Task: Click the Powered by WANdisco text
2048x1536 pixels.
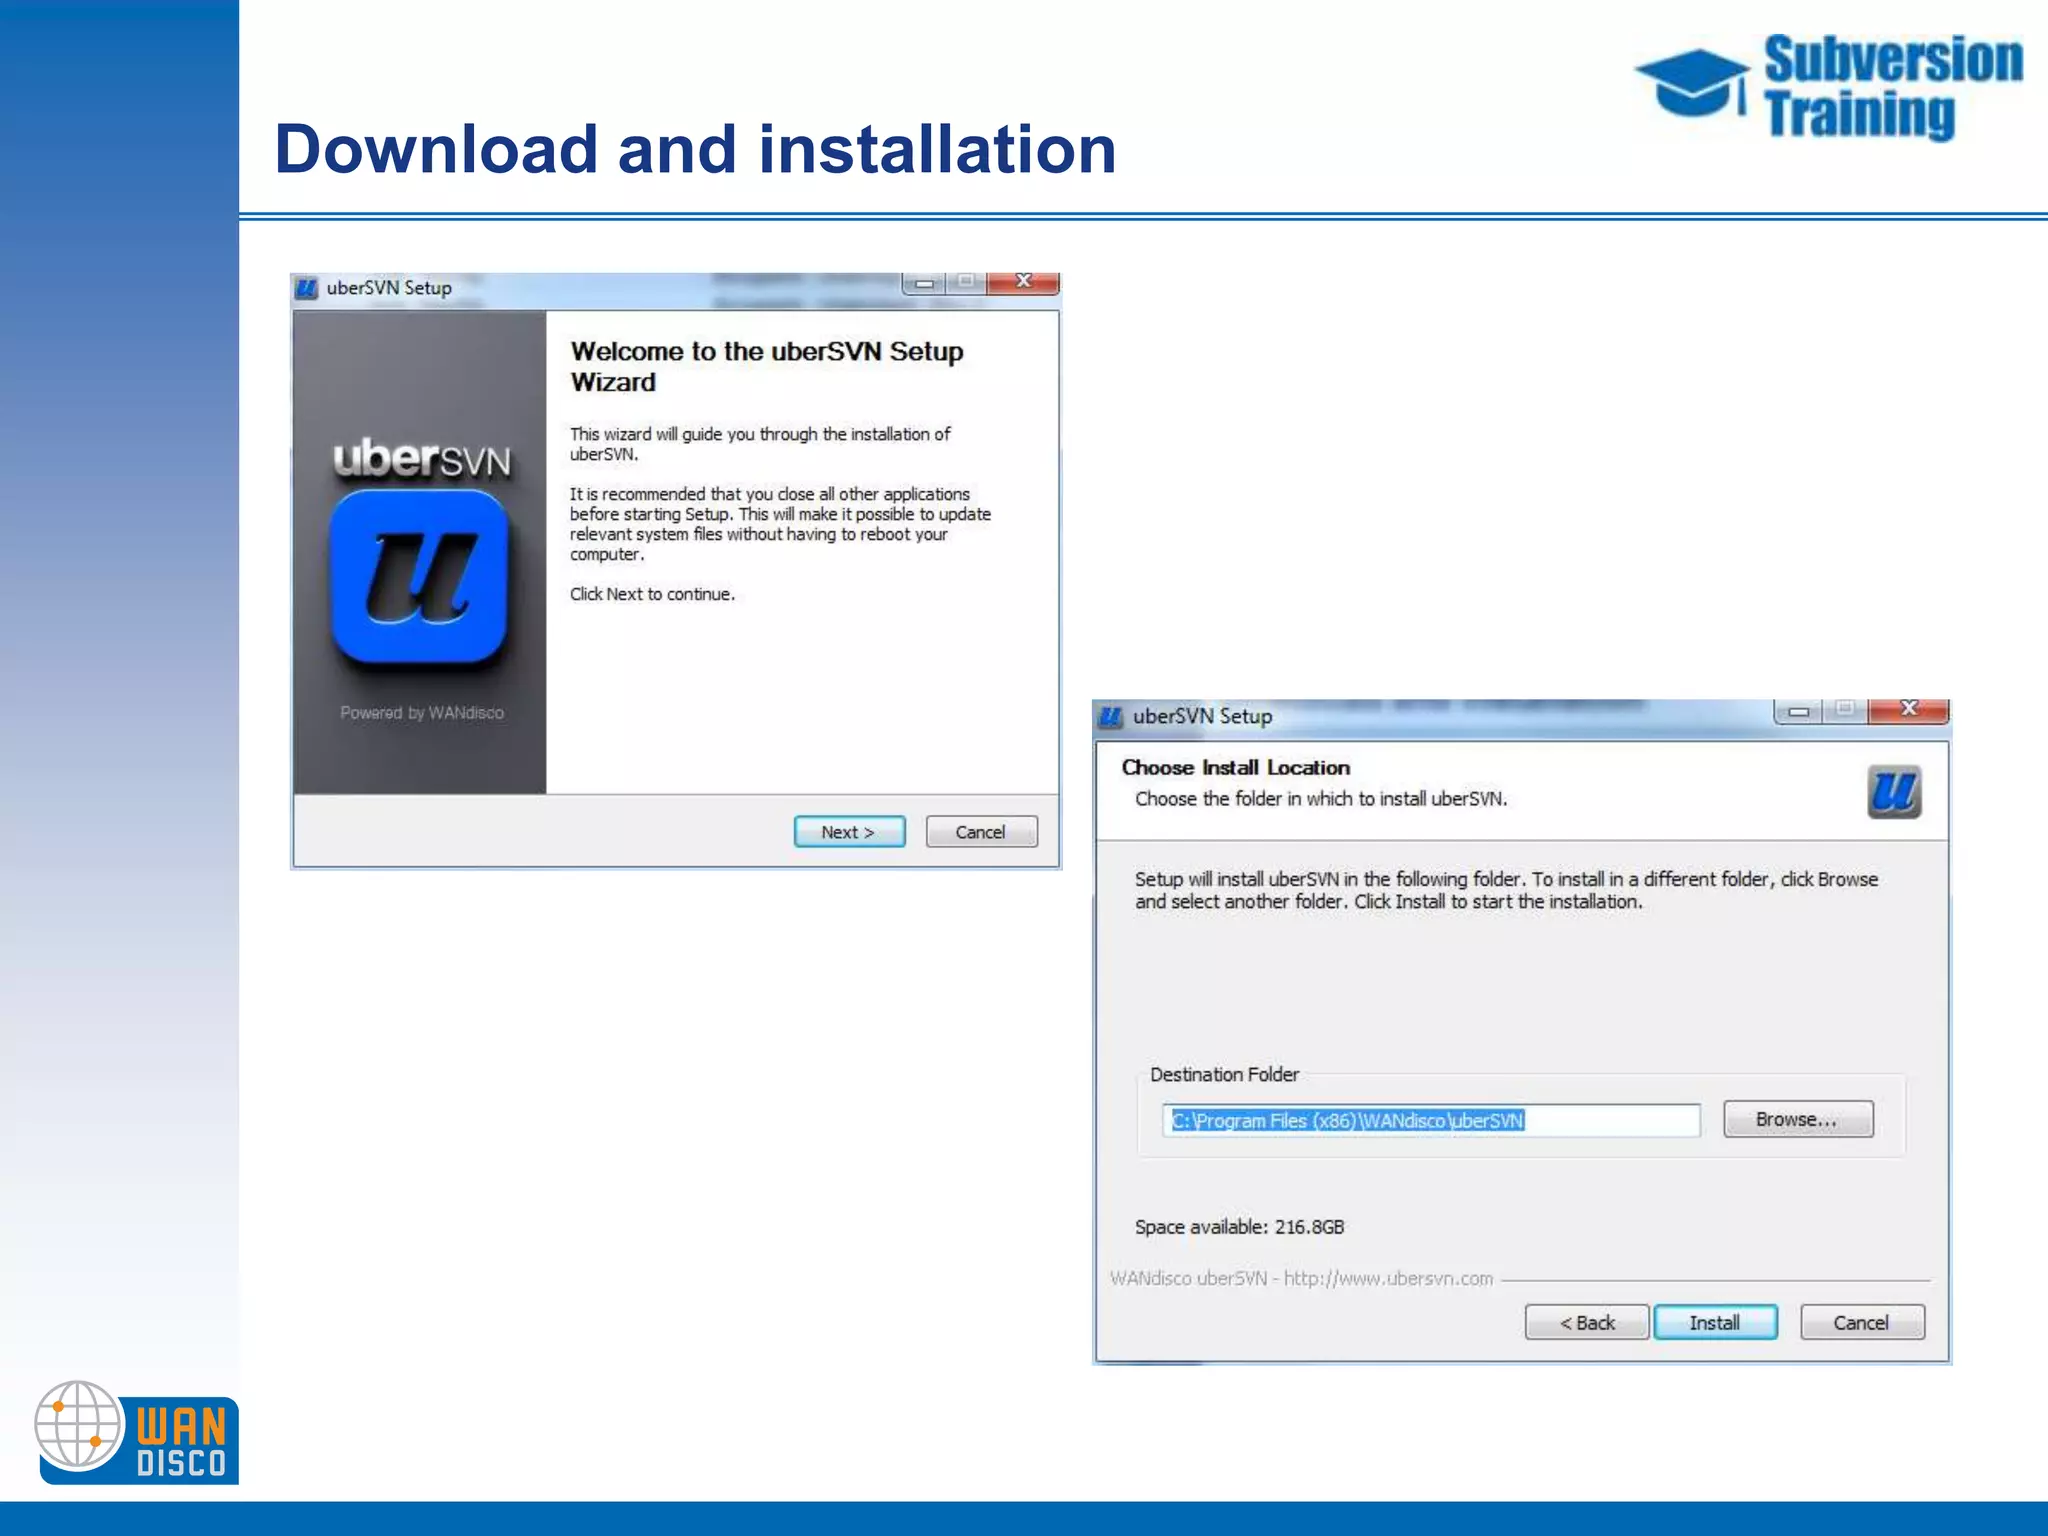Action: pyautogui.click(x=421, y=713)
